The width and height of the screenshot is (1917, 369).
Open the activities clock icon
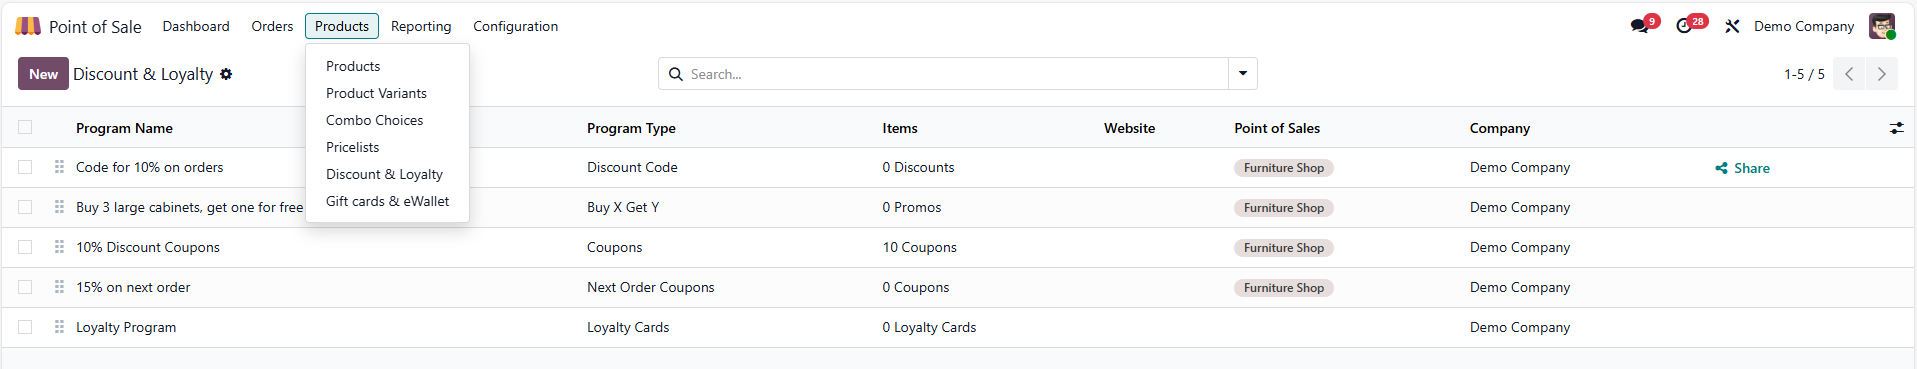point(1685,26)
